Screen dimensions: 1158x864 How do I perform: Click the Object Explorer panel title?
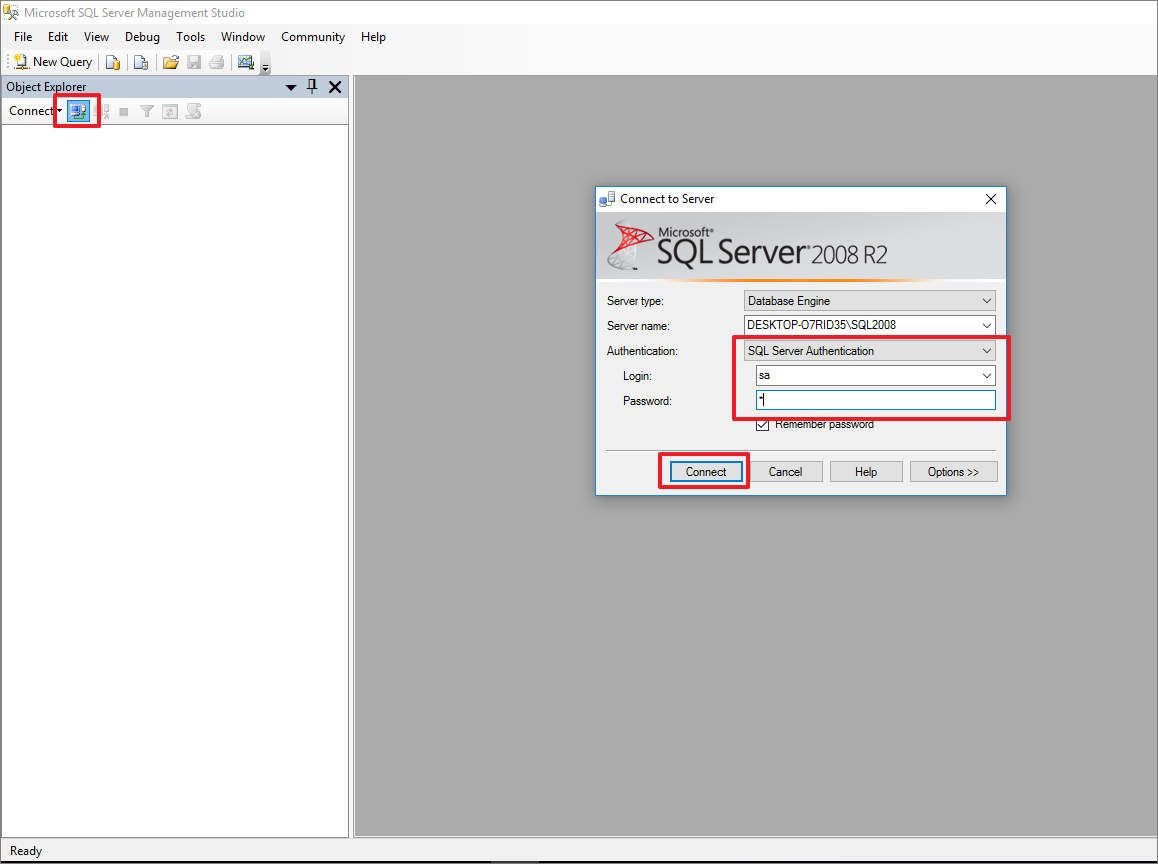click(x=47, y=87)
